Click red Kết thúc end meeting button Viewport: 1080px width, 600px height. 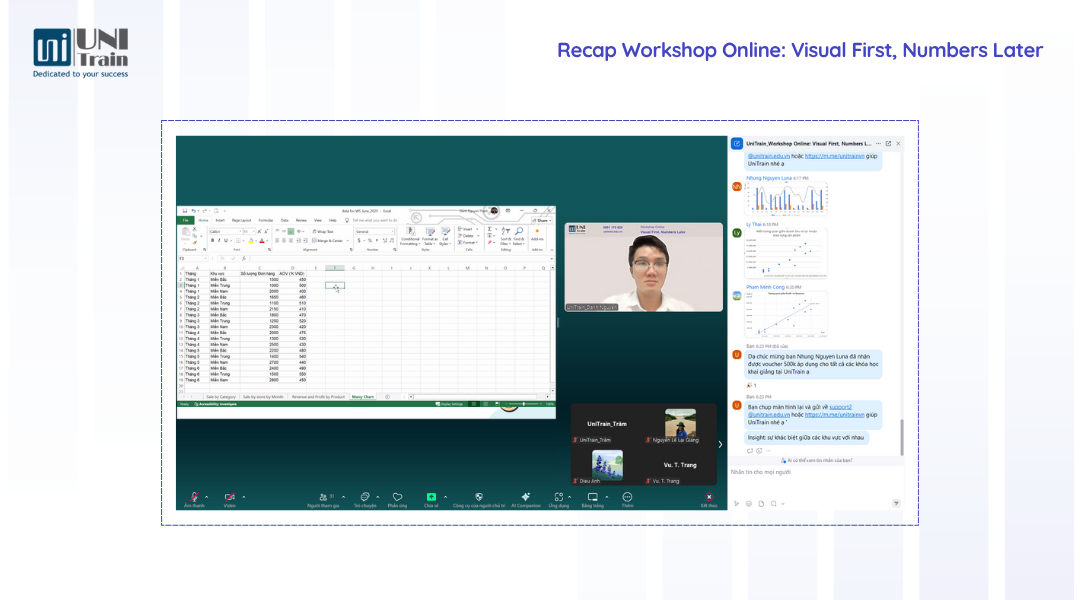709,497
